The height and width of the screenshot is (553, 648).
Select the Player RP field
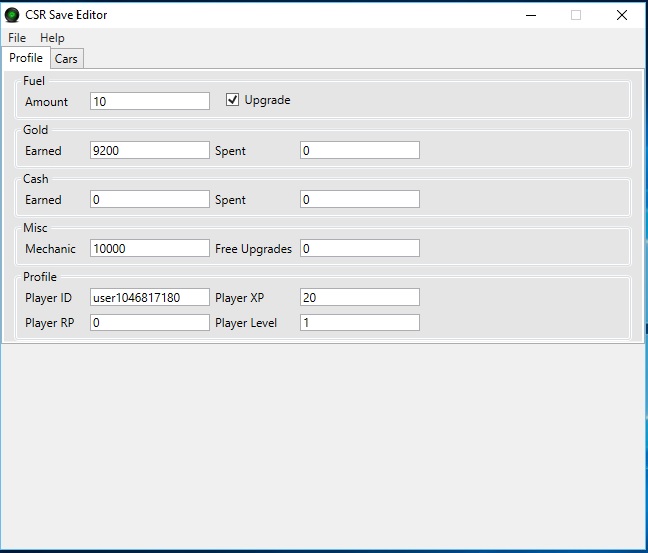tap(149, 322)
